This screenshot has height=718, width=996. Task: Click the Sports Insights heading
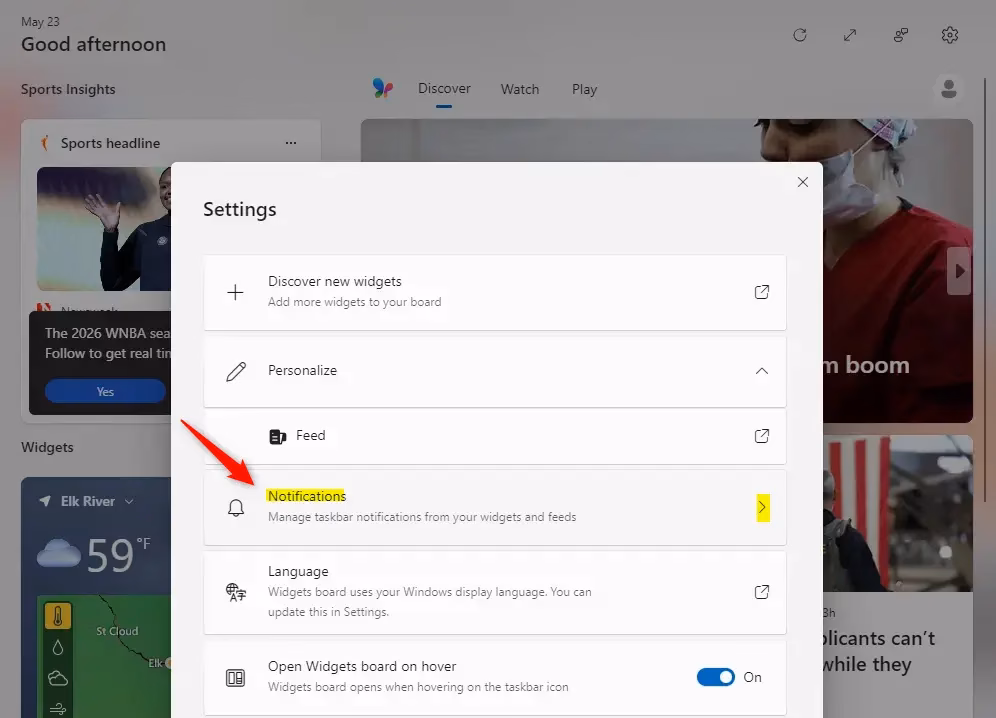pos(68,90)
